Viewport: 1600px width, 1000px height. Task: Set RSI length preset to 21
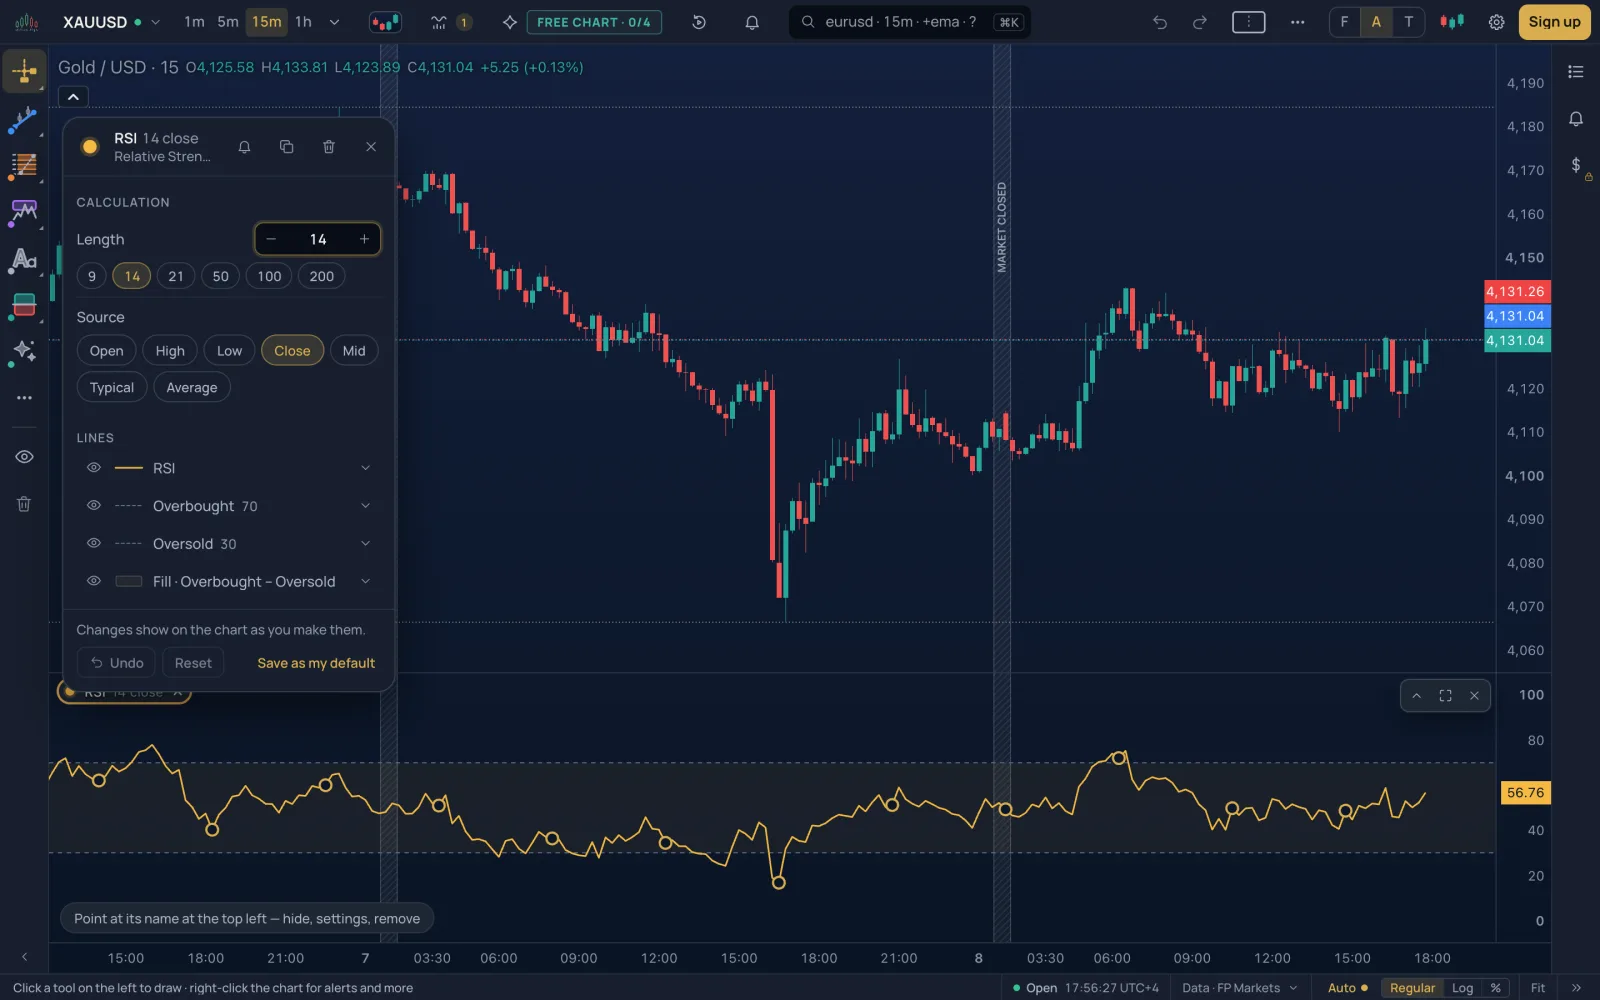point(176,277)
